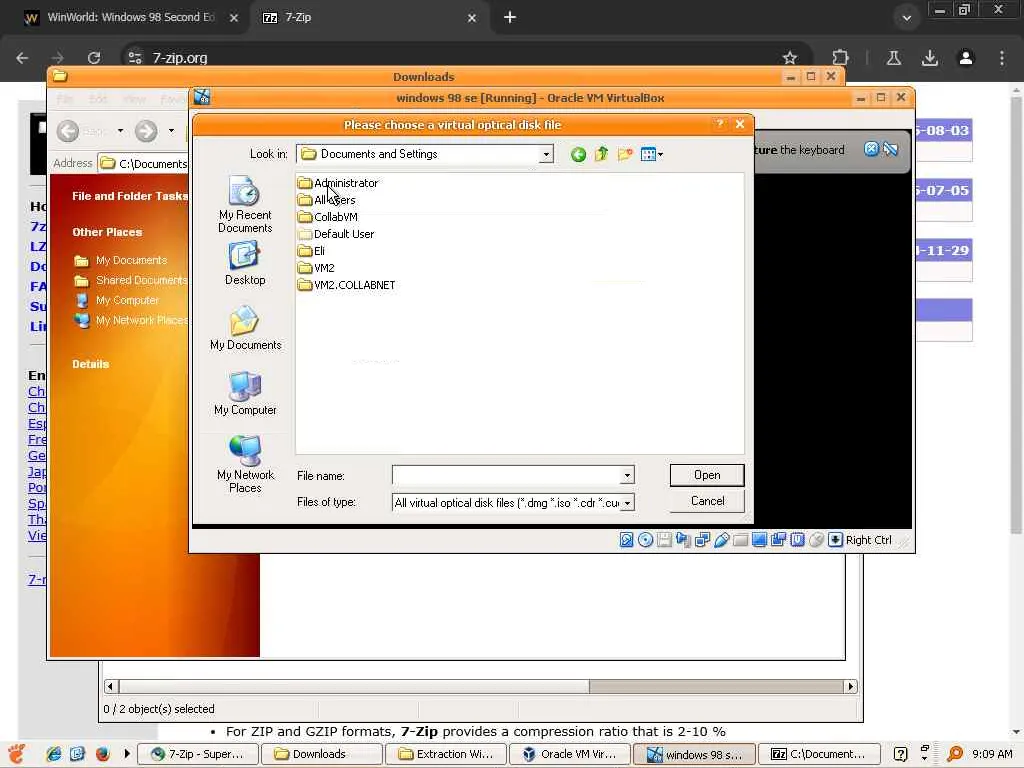Switch to Extraction Wizard taskbar button

click(445, 754)
